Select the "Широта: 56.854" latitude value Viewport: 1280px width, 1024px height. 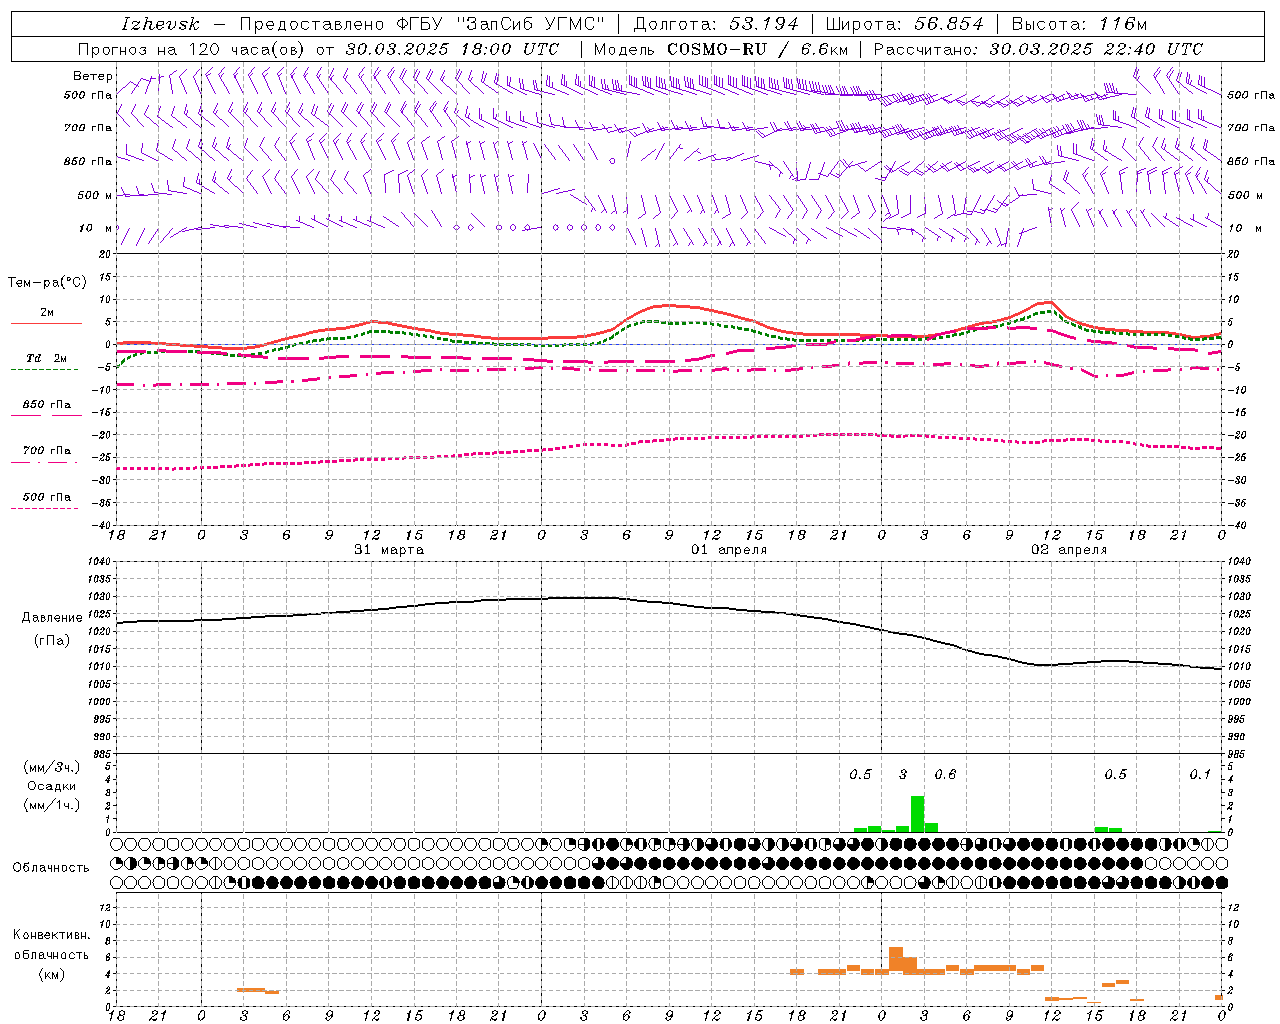905,24
